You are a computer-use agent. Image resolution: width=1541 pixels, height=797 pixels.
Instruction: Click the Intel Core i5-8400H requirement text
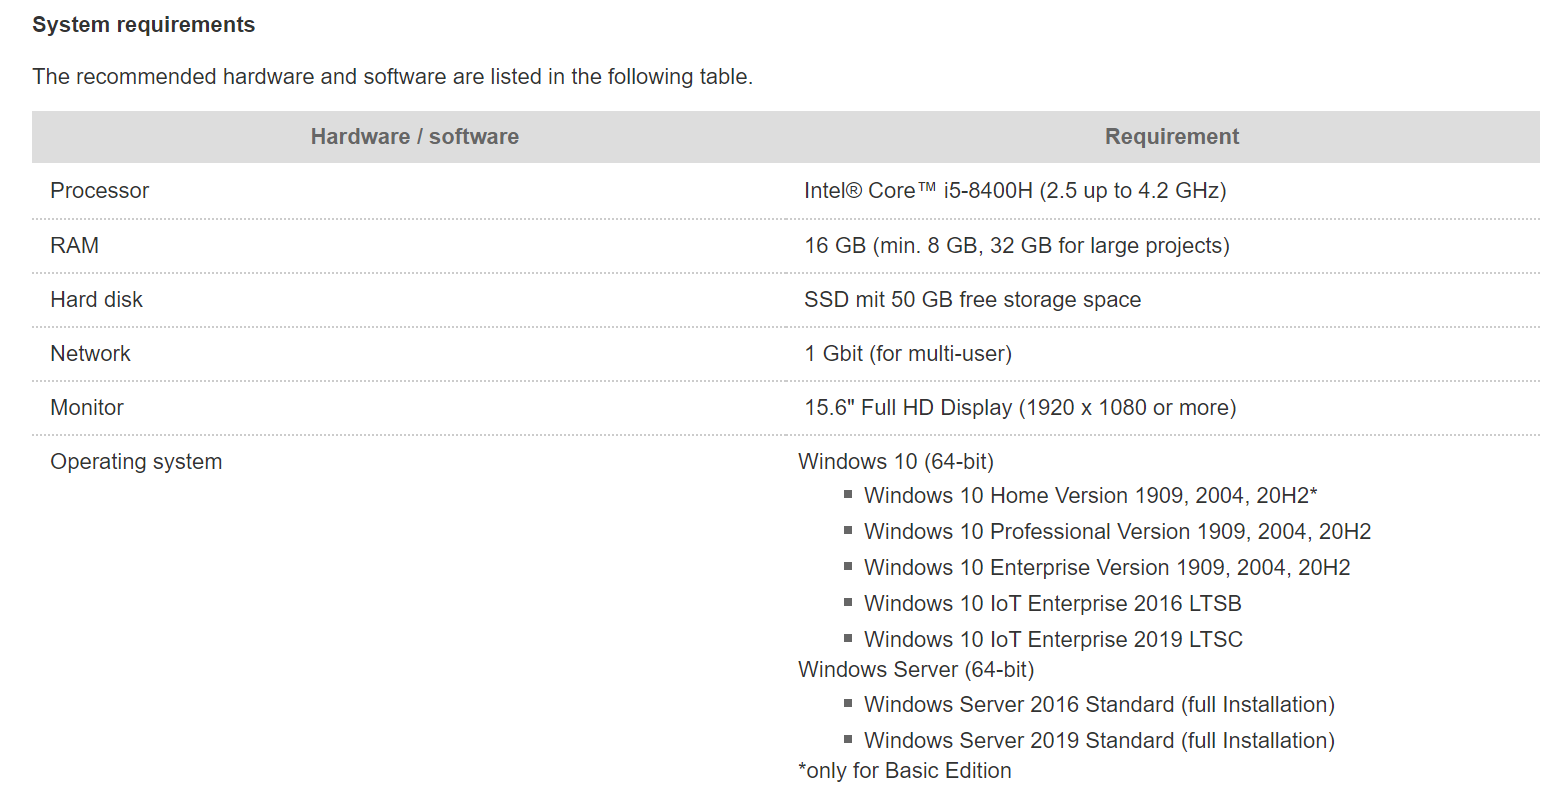1014,191
